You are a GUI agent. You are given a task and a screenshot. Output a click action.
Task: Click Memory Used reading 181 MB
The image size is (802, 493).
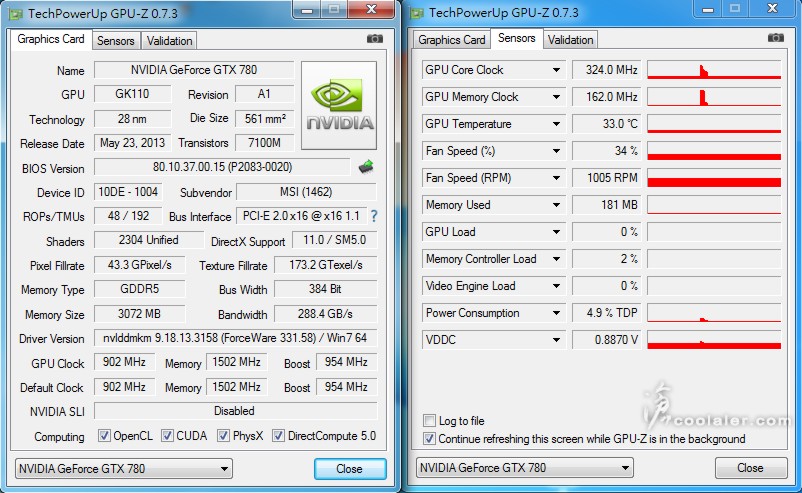[607, 205]
